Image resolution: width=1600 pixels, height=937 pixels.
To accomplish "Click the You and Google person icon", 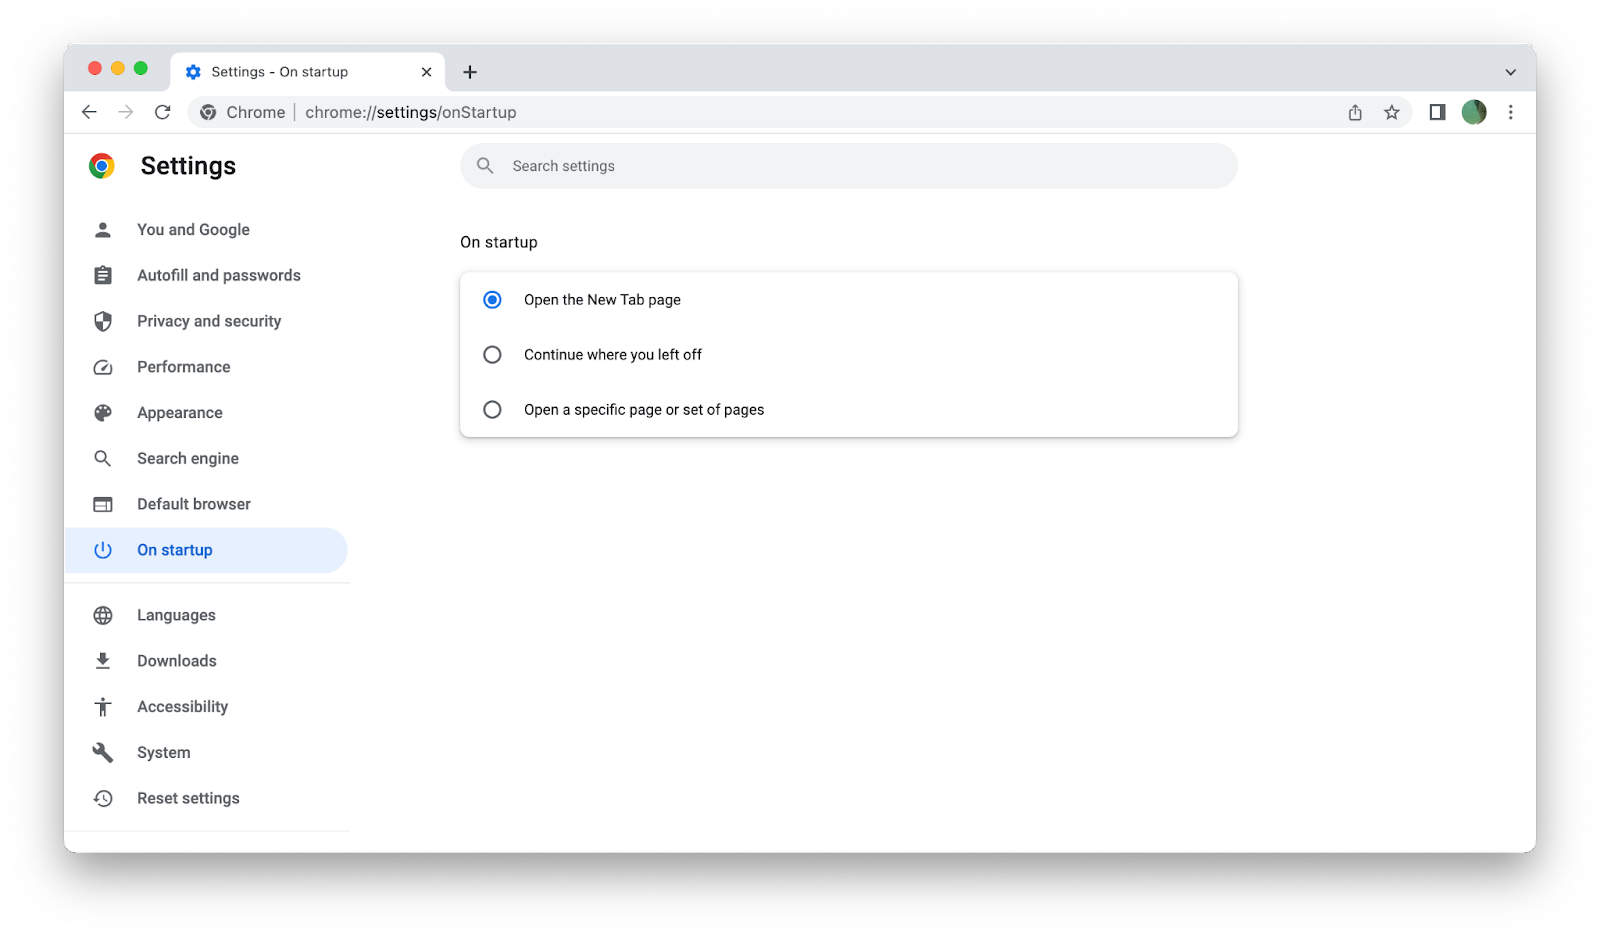I will pos(103,229).
